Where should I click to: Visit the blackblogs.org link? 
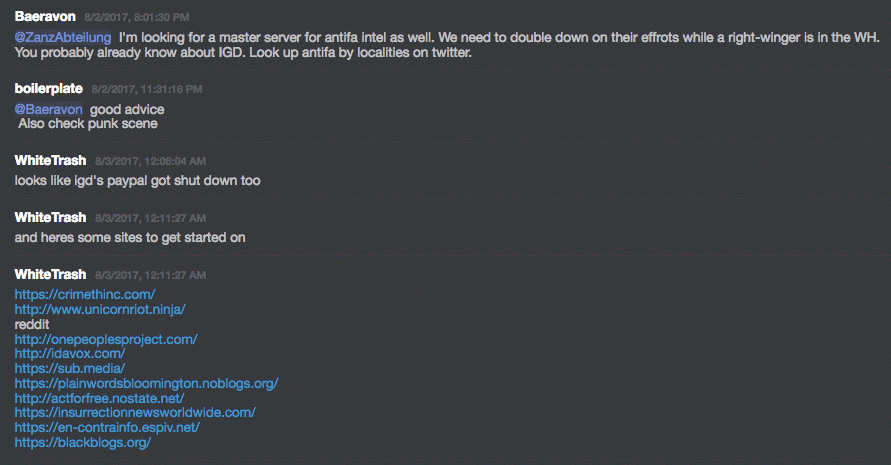(x=83, y=442)
